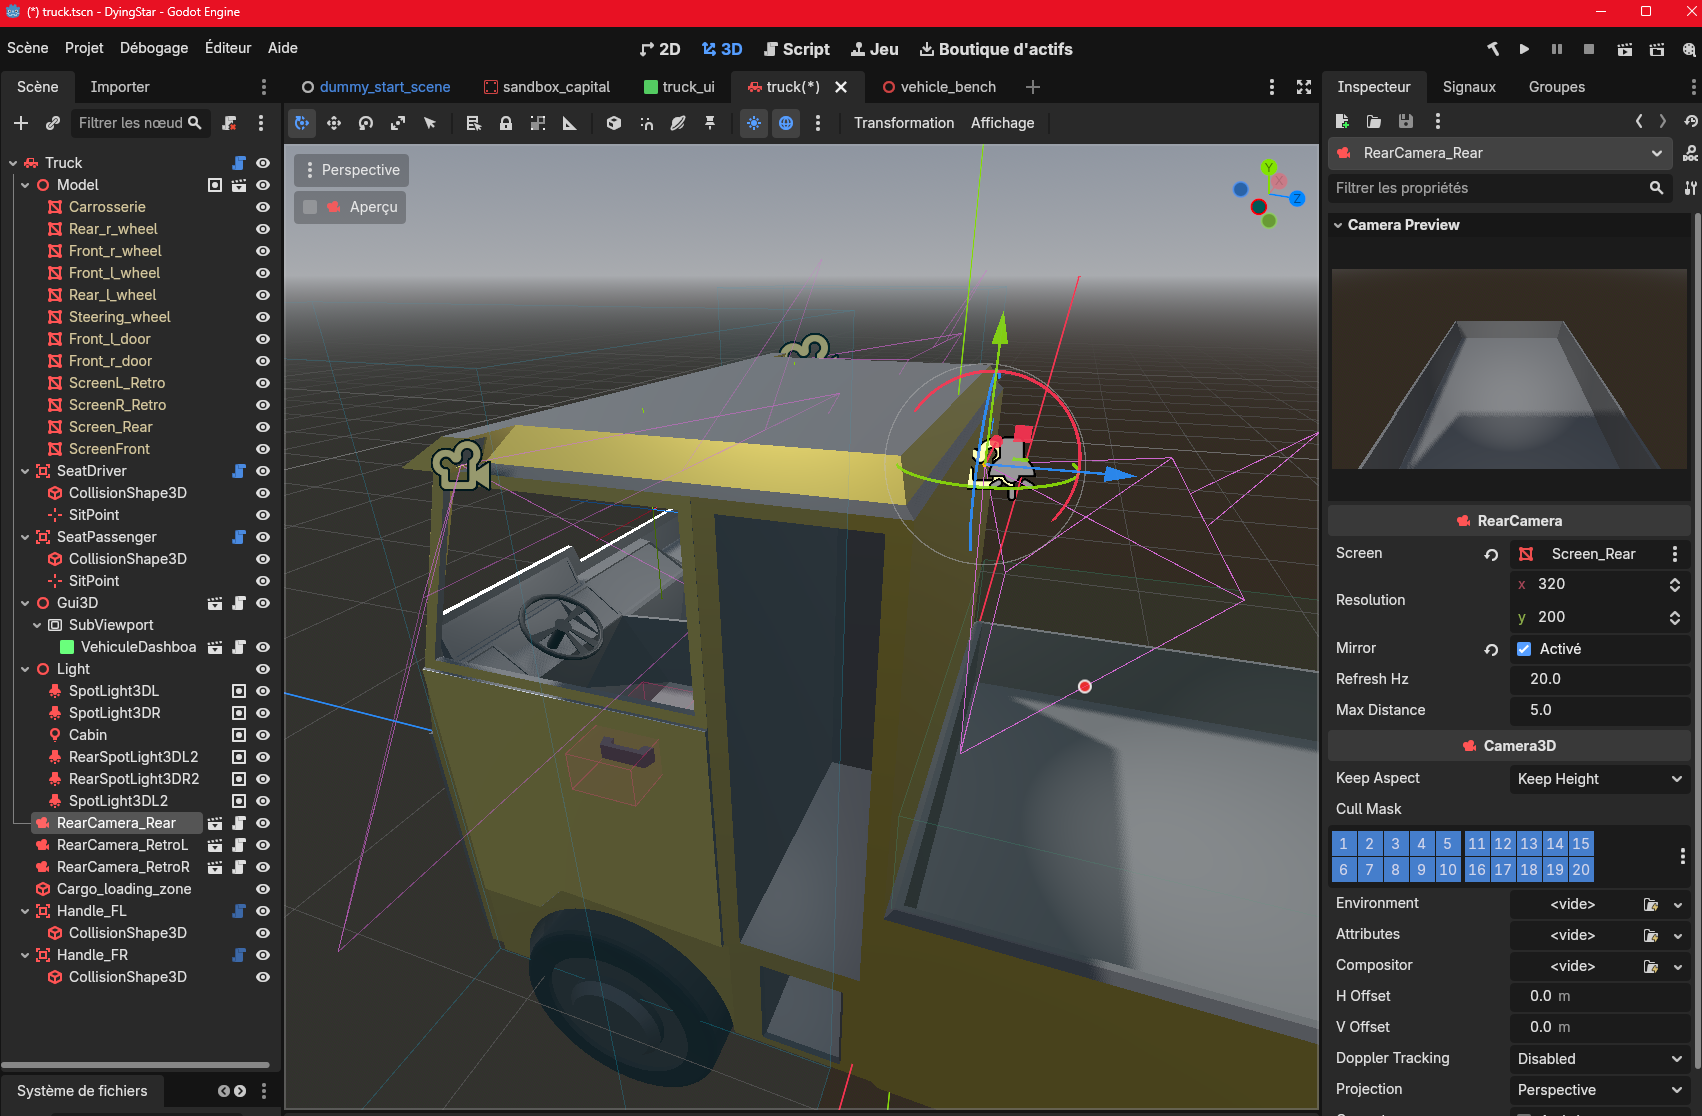Revert the Screen property to default
Screen dimensions: 1702x1116
pos(1491,554)
